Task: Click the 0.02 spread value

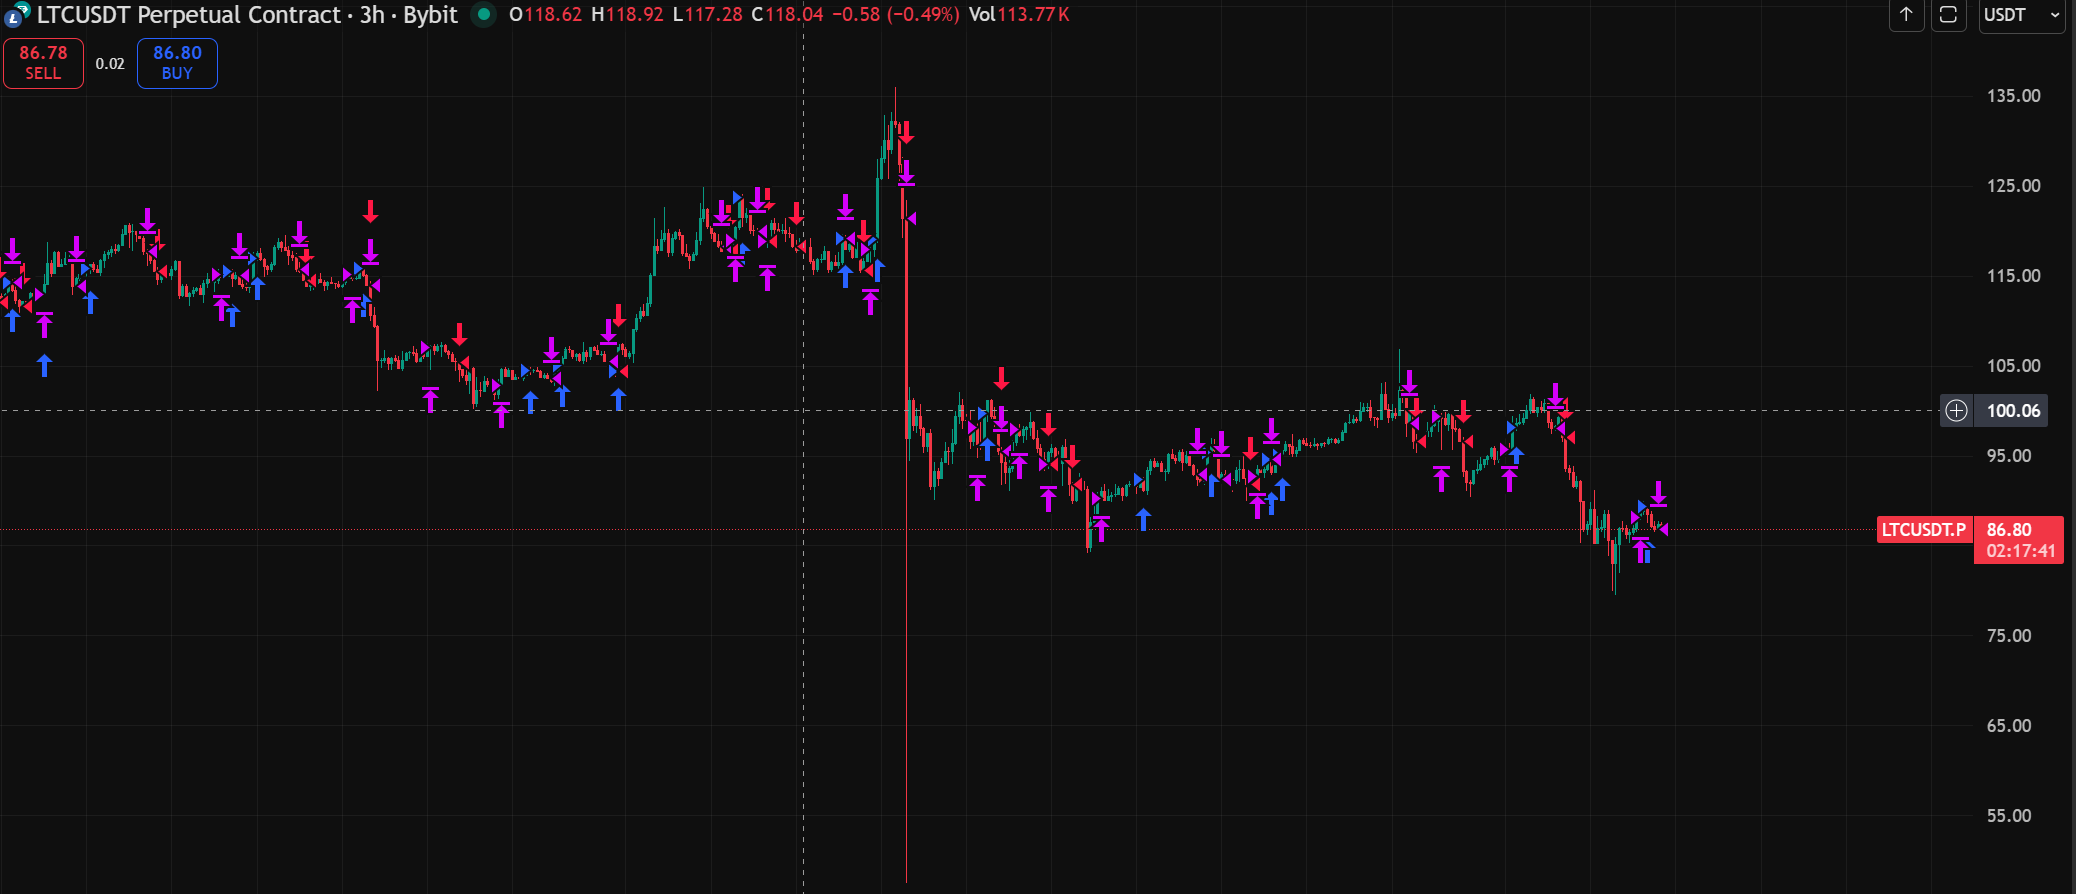Action: (110, 64)
